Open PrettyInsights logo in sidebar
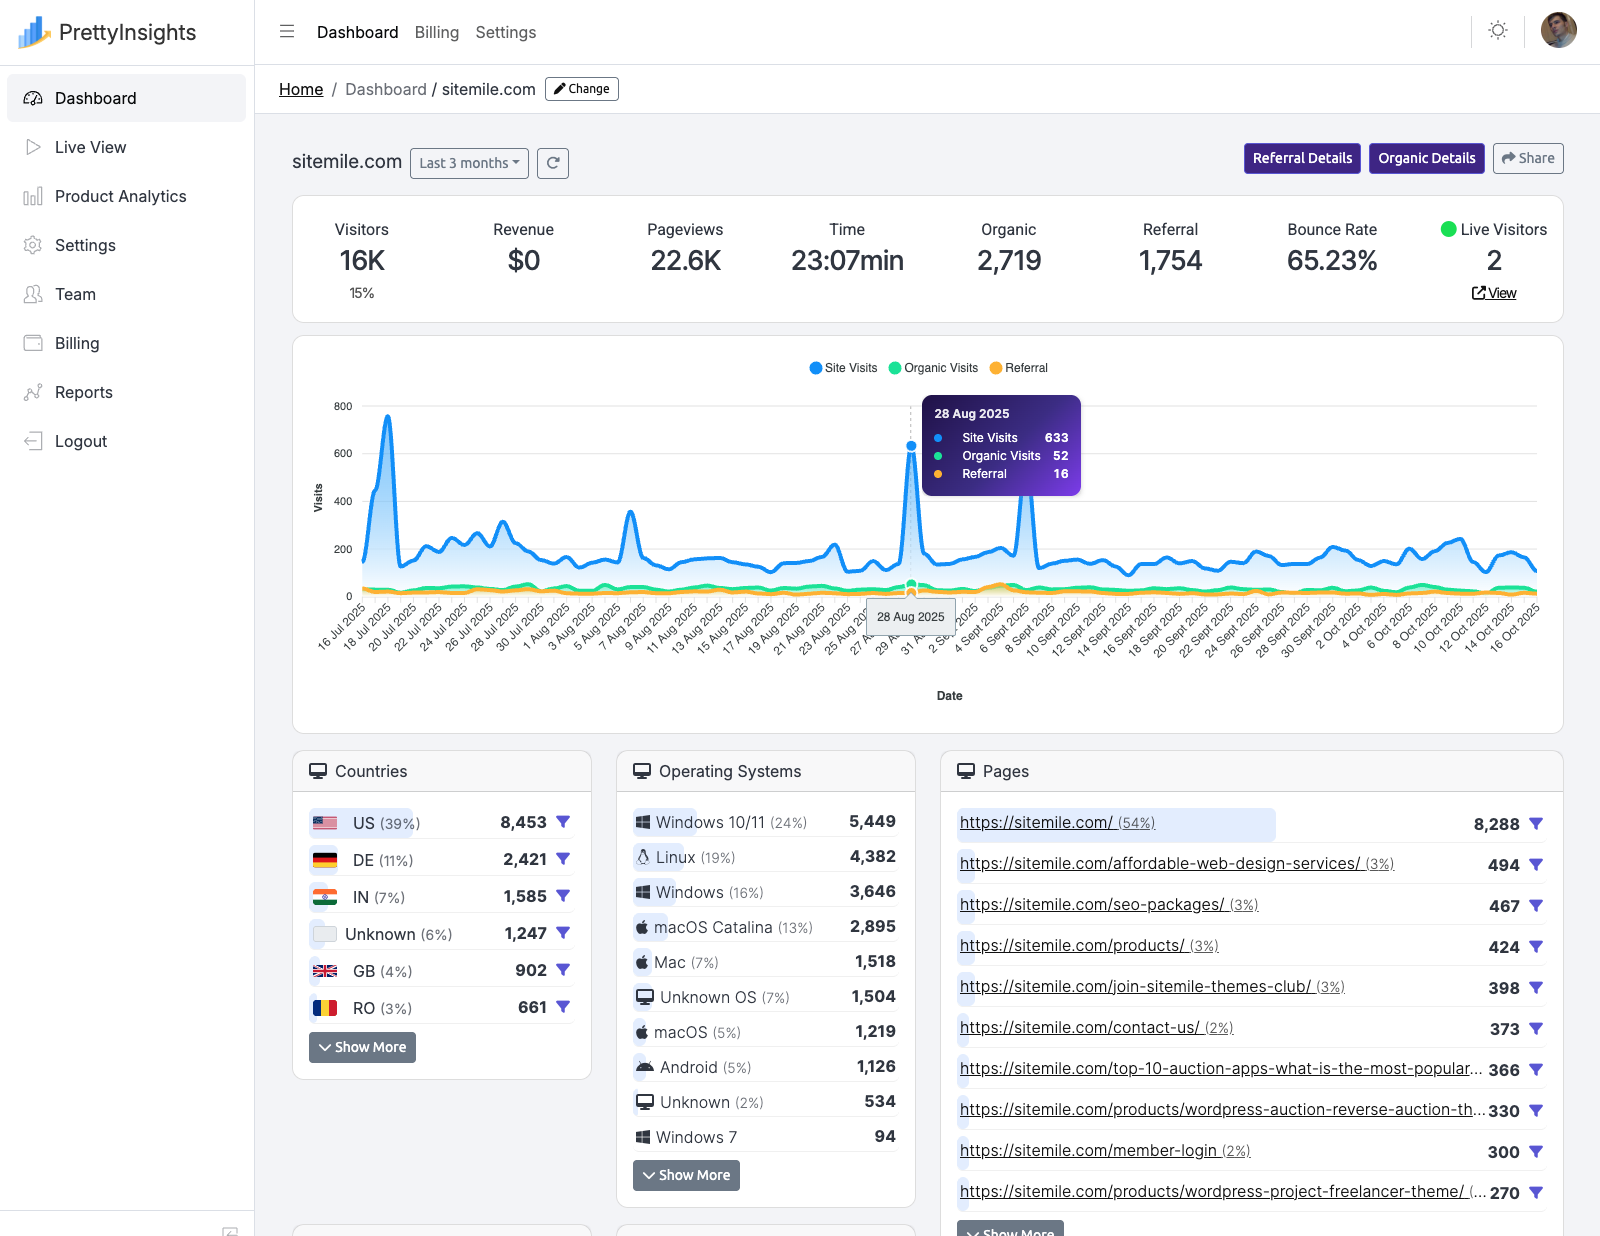1600x1236 pixels. (108, 32)
